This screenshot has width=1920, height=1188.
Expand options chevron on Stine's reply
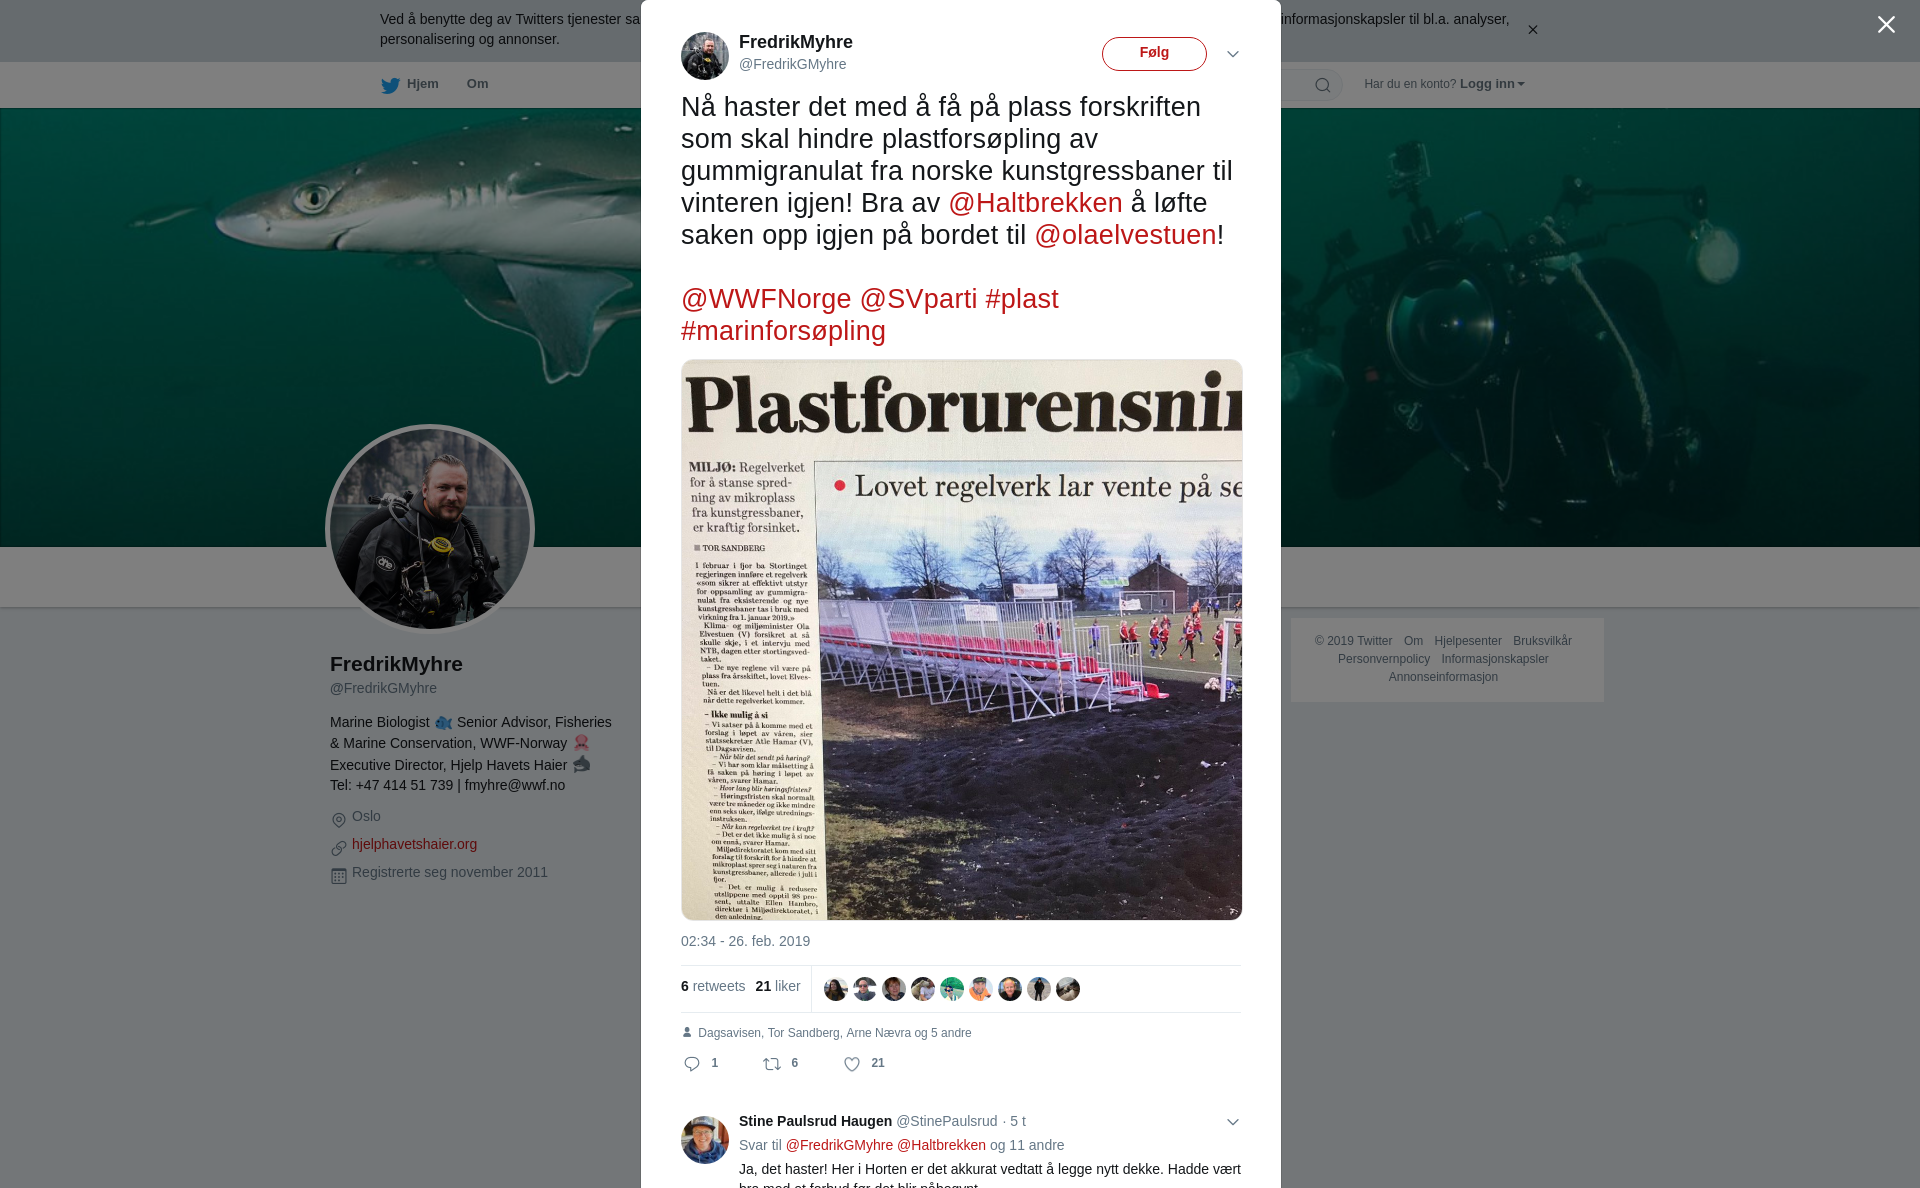[x=1232, y=1122]
